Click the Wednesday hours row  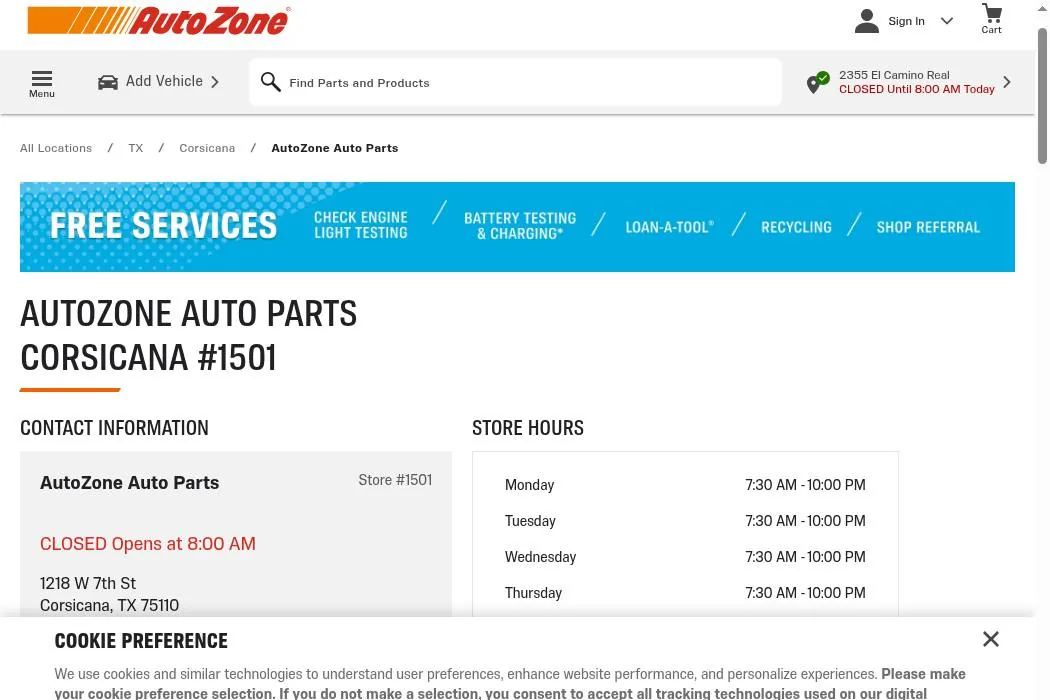point(685,557)
